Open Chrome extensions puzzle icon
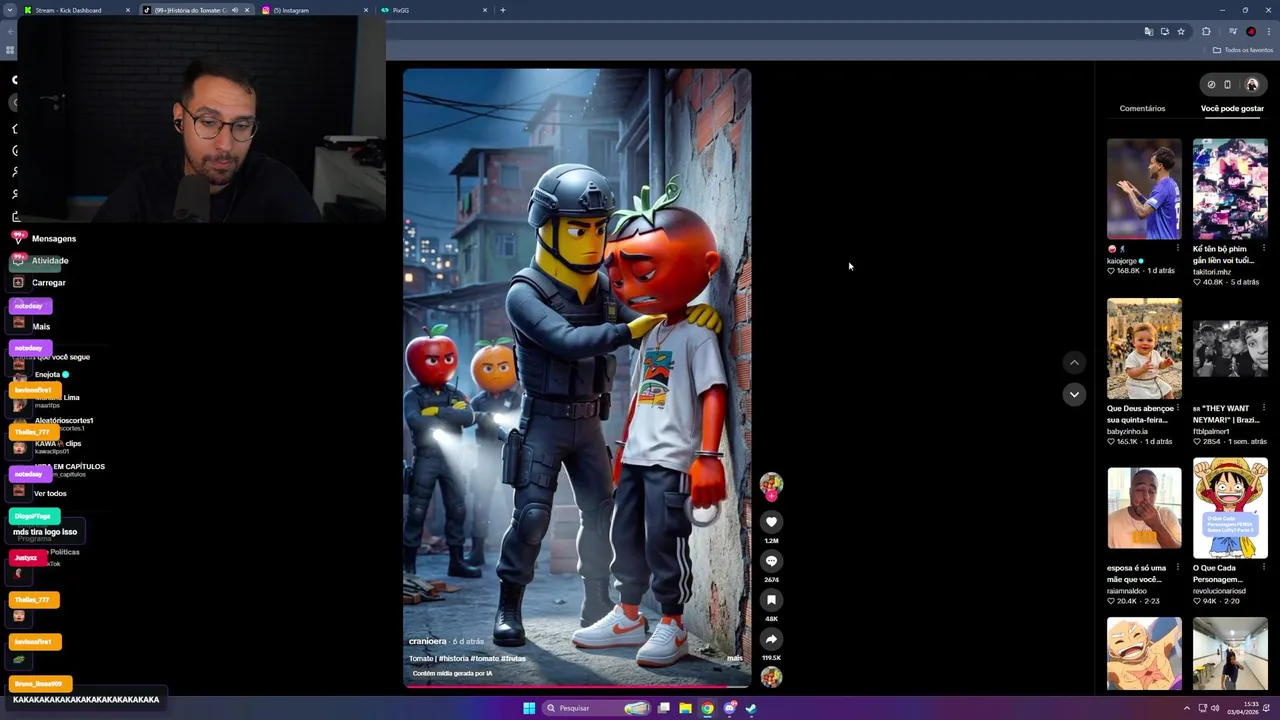Screen dimensions: 1280x720 [1206, 31]
